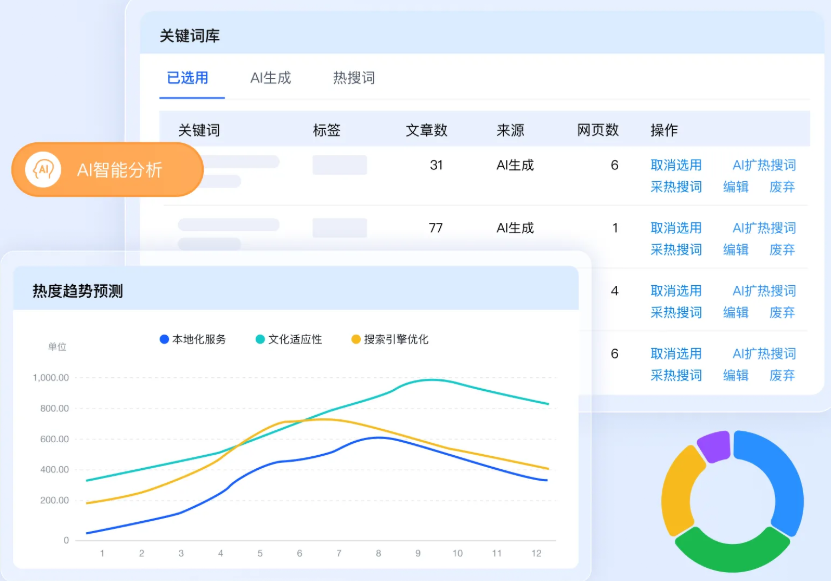This screenshot has width=831, height=581.
Task: Click the yellow 搜索引擎优化 legend dot
Action: pyautogui.click(x=356, y=340)
